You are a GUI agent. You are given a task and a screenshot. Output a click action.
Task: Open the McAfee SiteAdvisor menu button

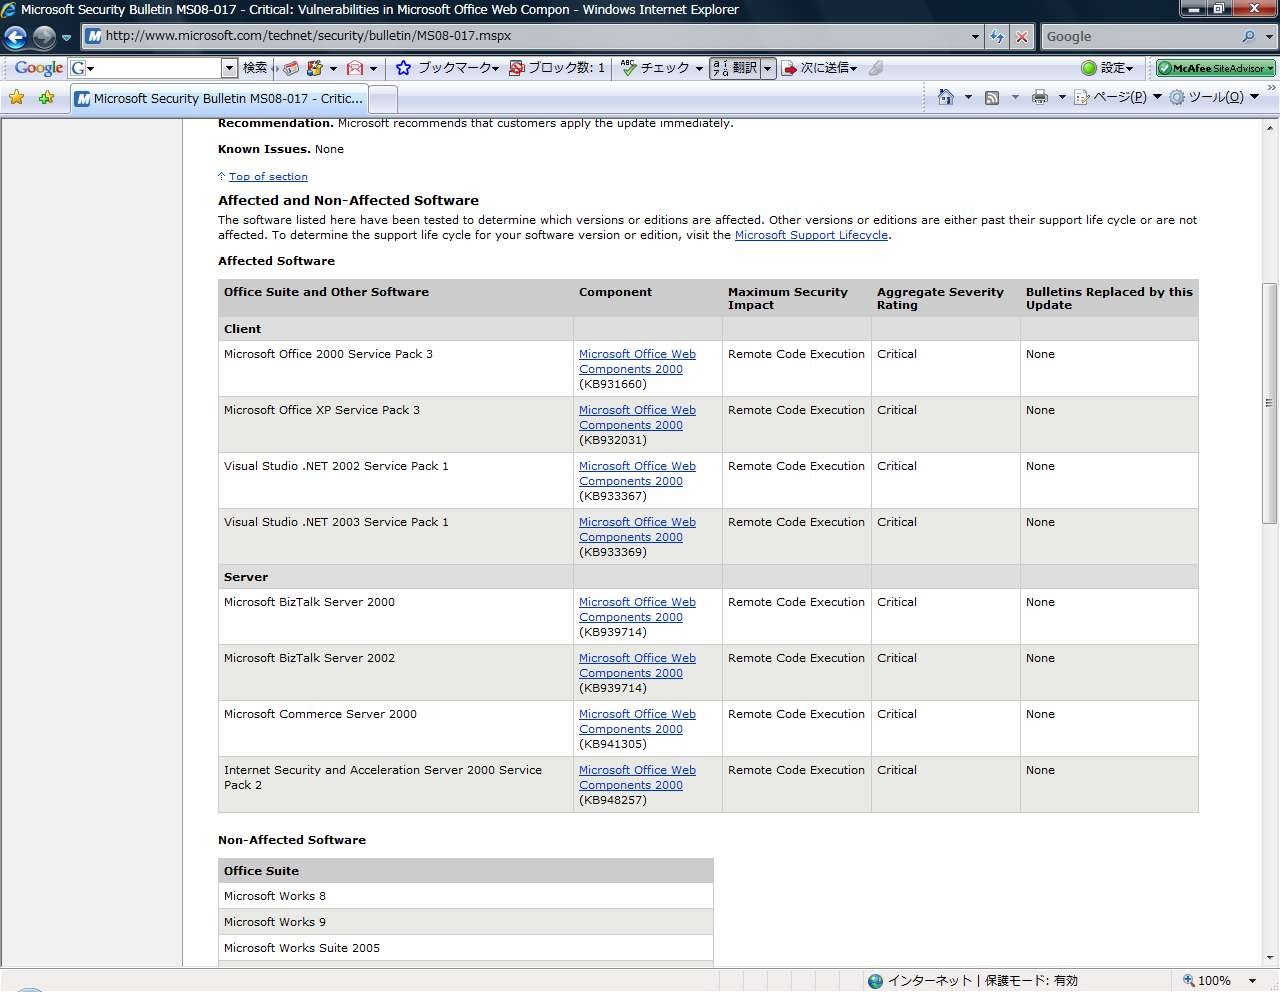[x=1216, y=68]
